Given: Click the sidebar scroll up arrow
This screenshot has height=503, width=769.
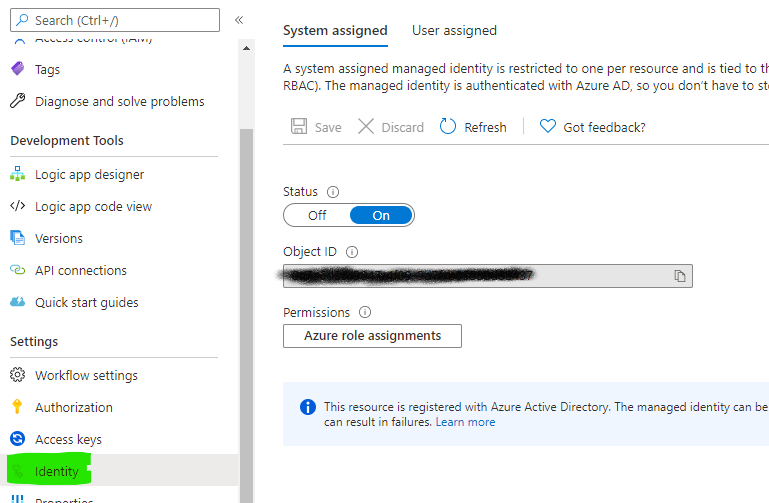Looking at the screenshot, I should 246,48.
